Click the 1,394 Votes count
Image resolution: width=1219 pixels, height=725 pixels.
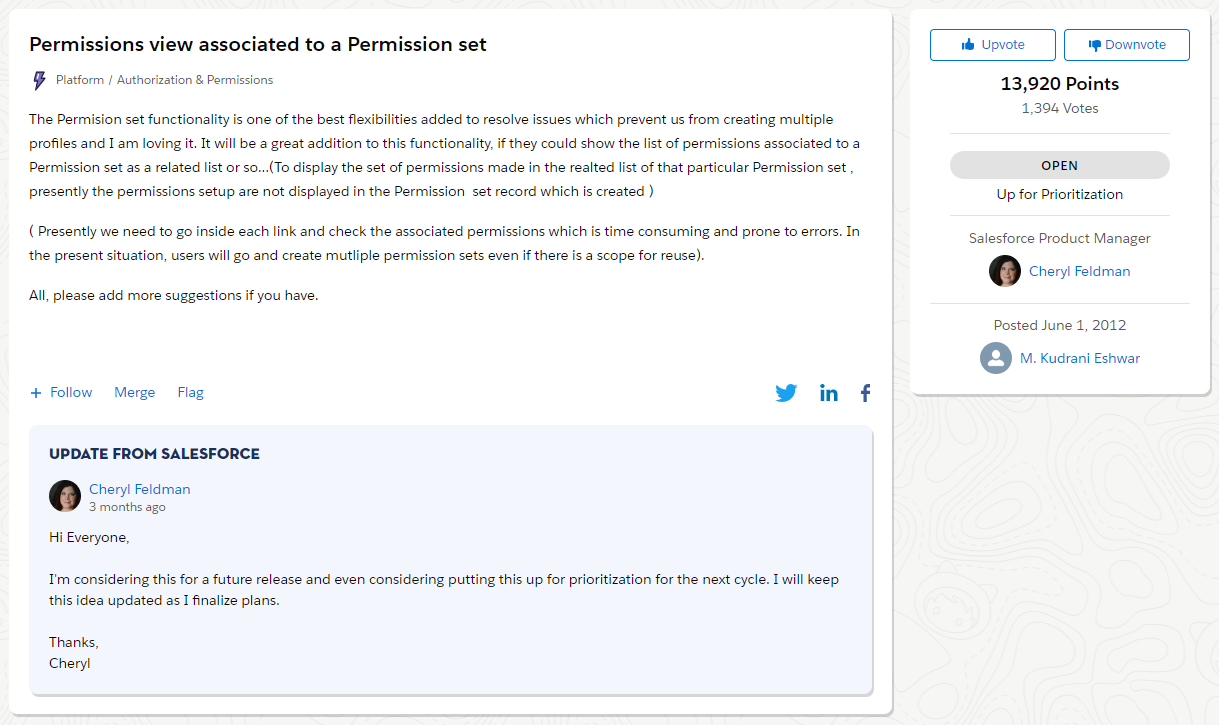click(1059, 108)
